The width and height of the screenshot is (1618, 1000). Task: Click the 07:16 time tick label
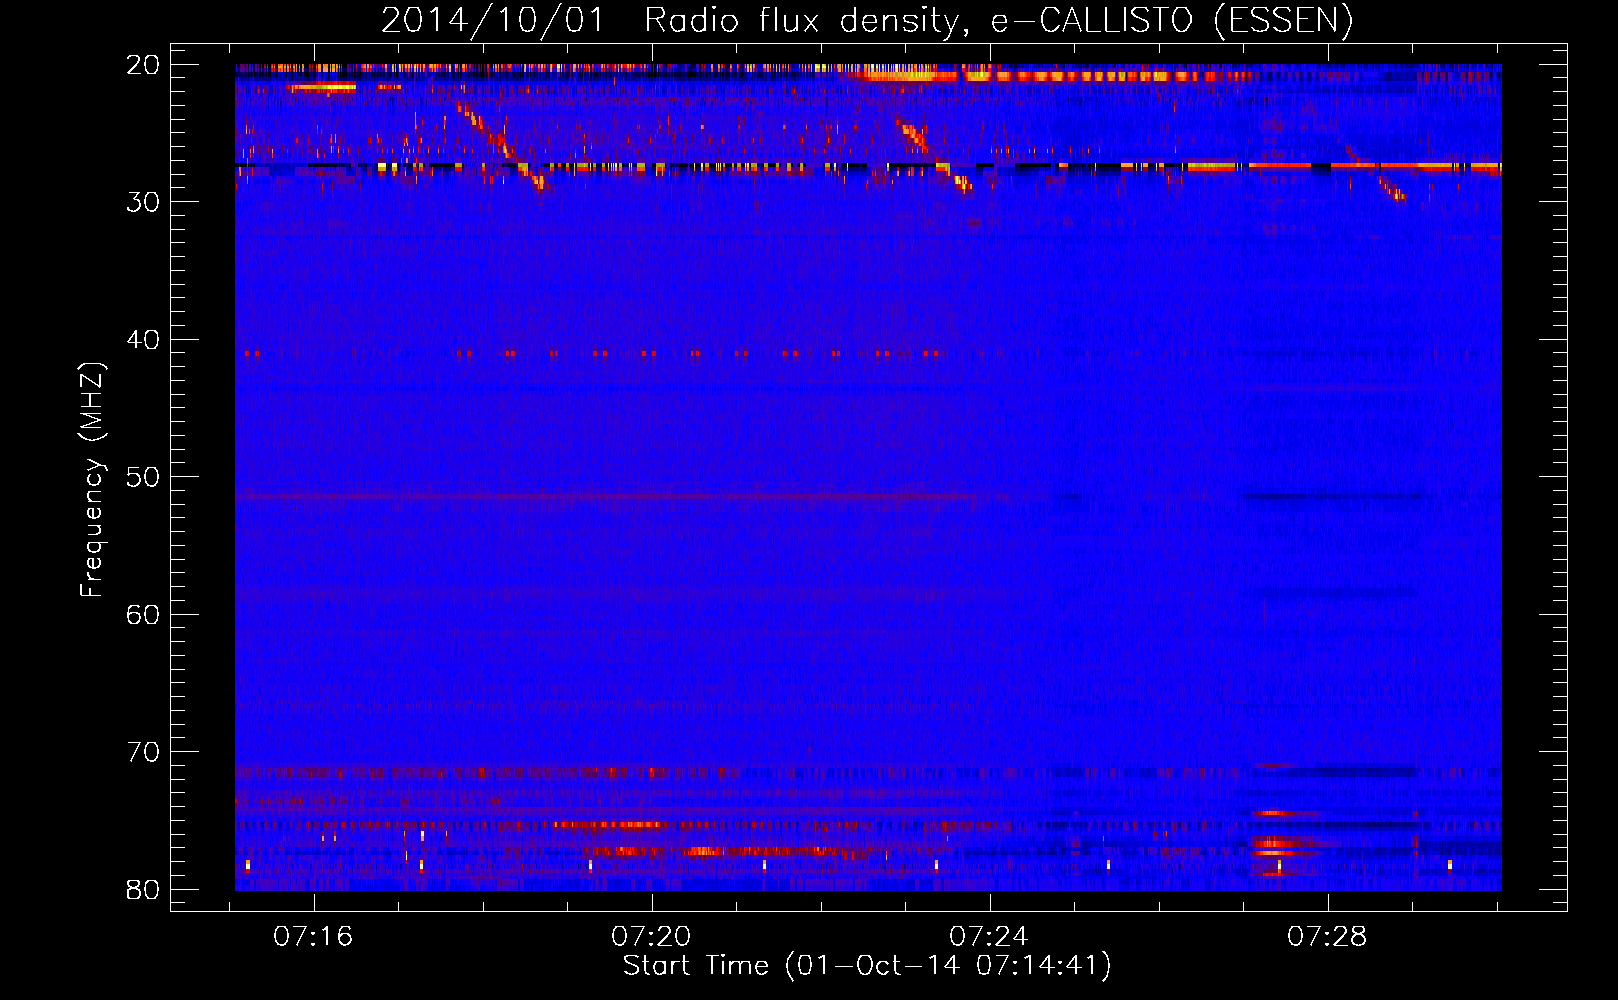[x=314, y=937]
